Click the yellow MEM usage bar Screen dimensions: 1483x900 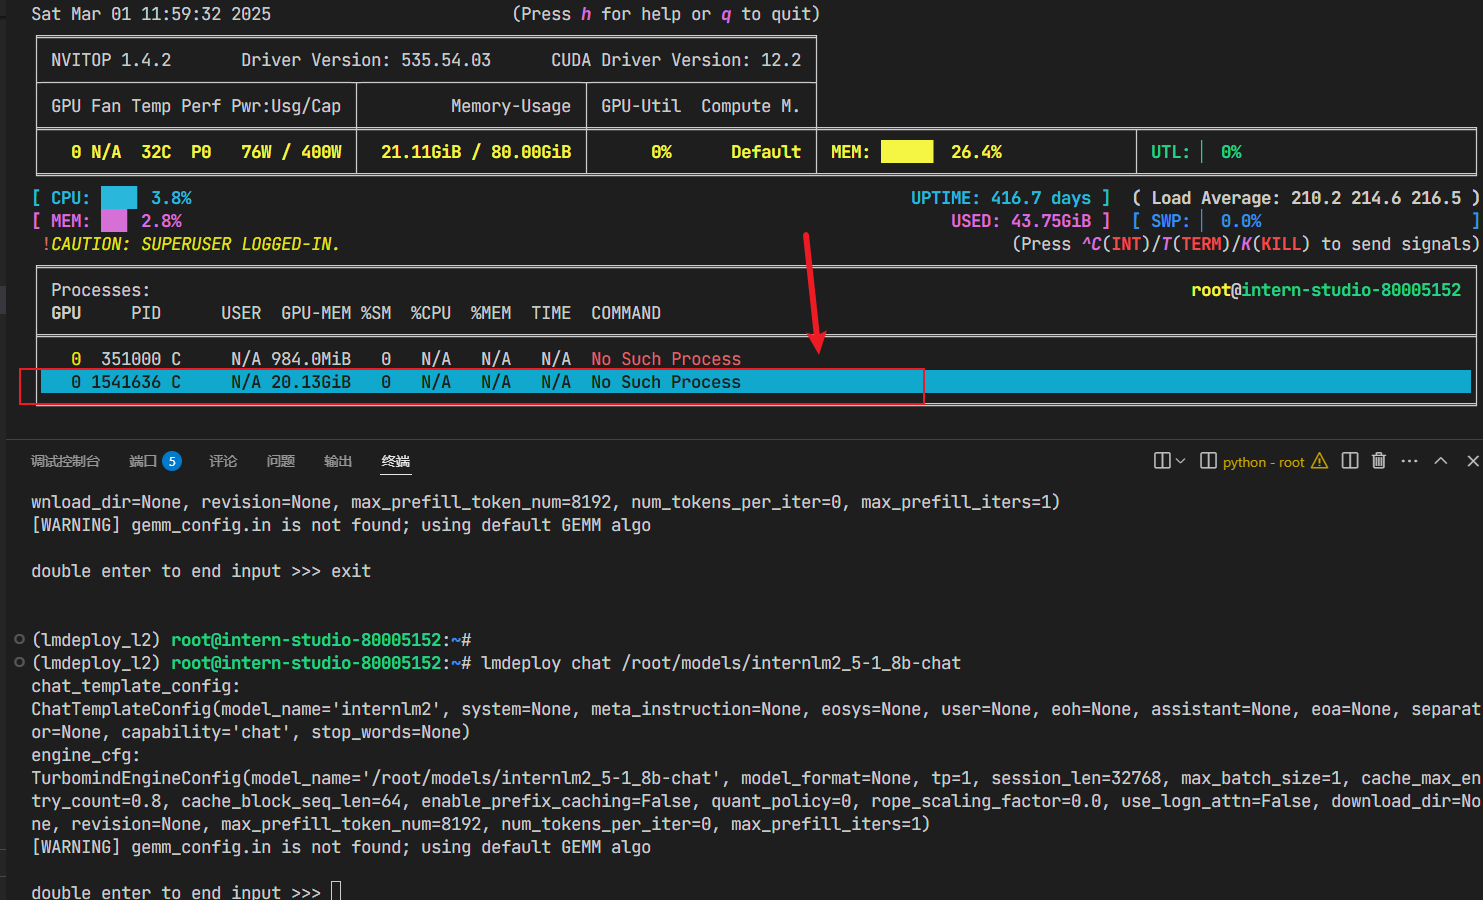coord(908,151)
